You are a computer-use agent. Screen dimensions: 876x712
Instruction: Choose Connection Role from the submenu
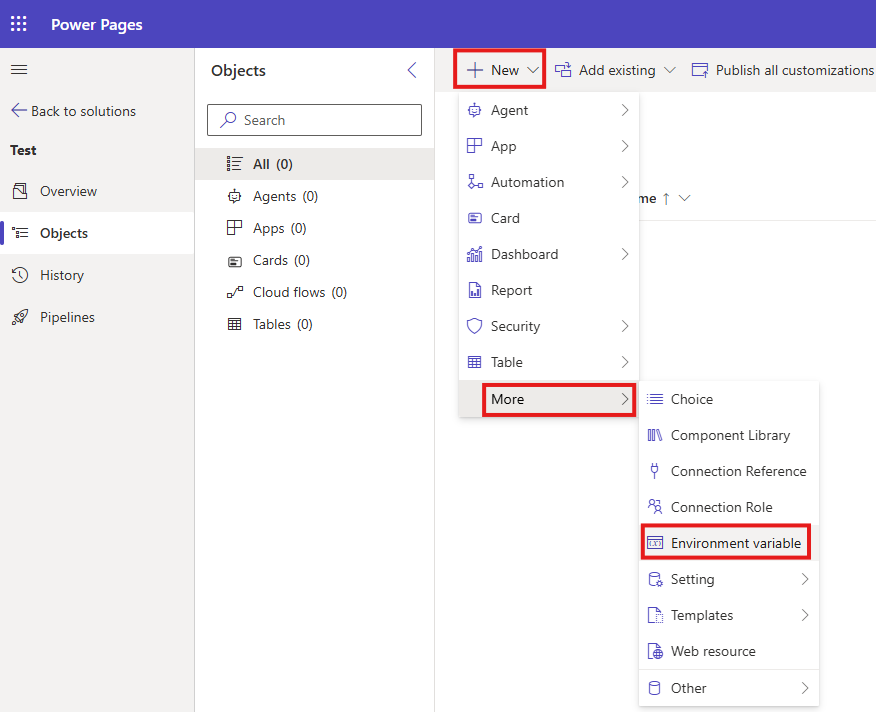pos(729,506)
